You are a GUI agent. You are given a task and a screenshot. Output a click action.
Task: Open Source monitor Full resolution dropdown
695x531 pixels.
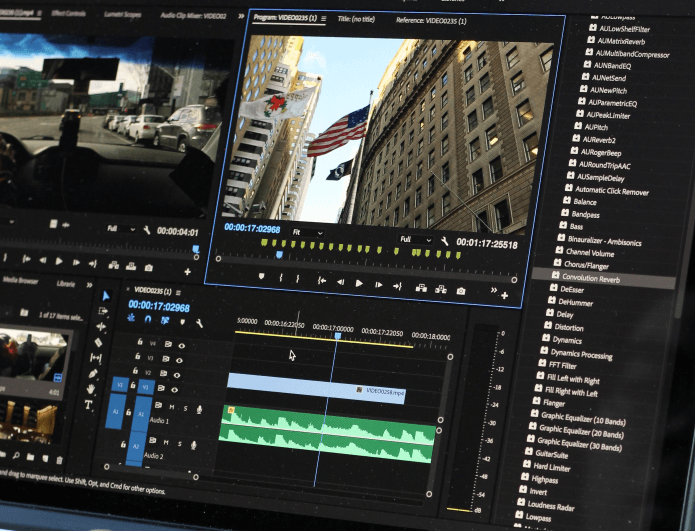click(121, 229)
